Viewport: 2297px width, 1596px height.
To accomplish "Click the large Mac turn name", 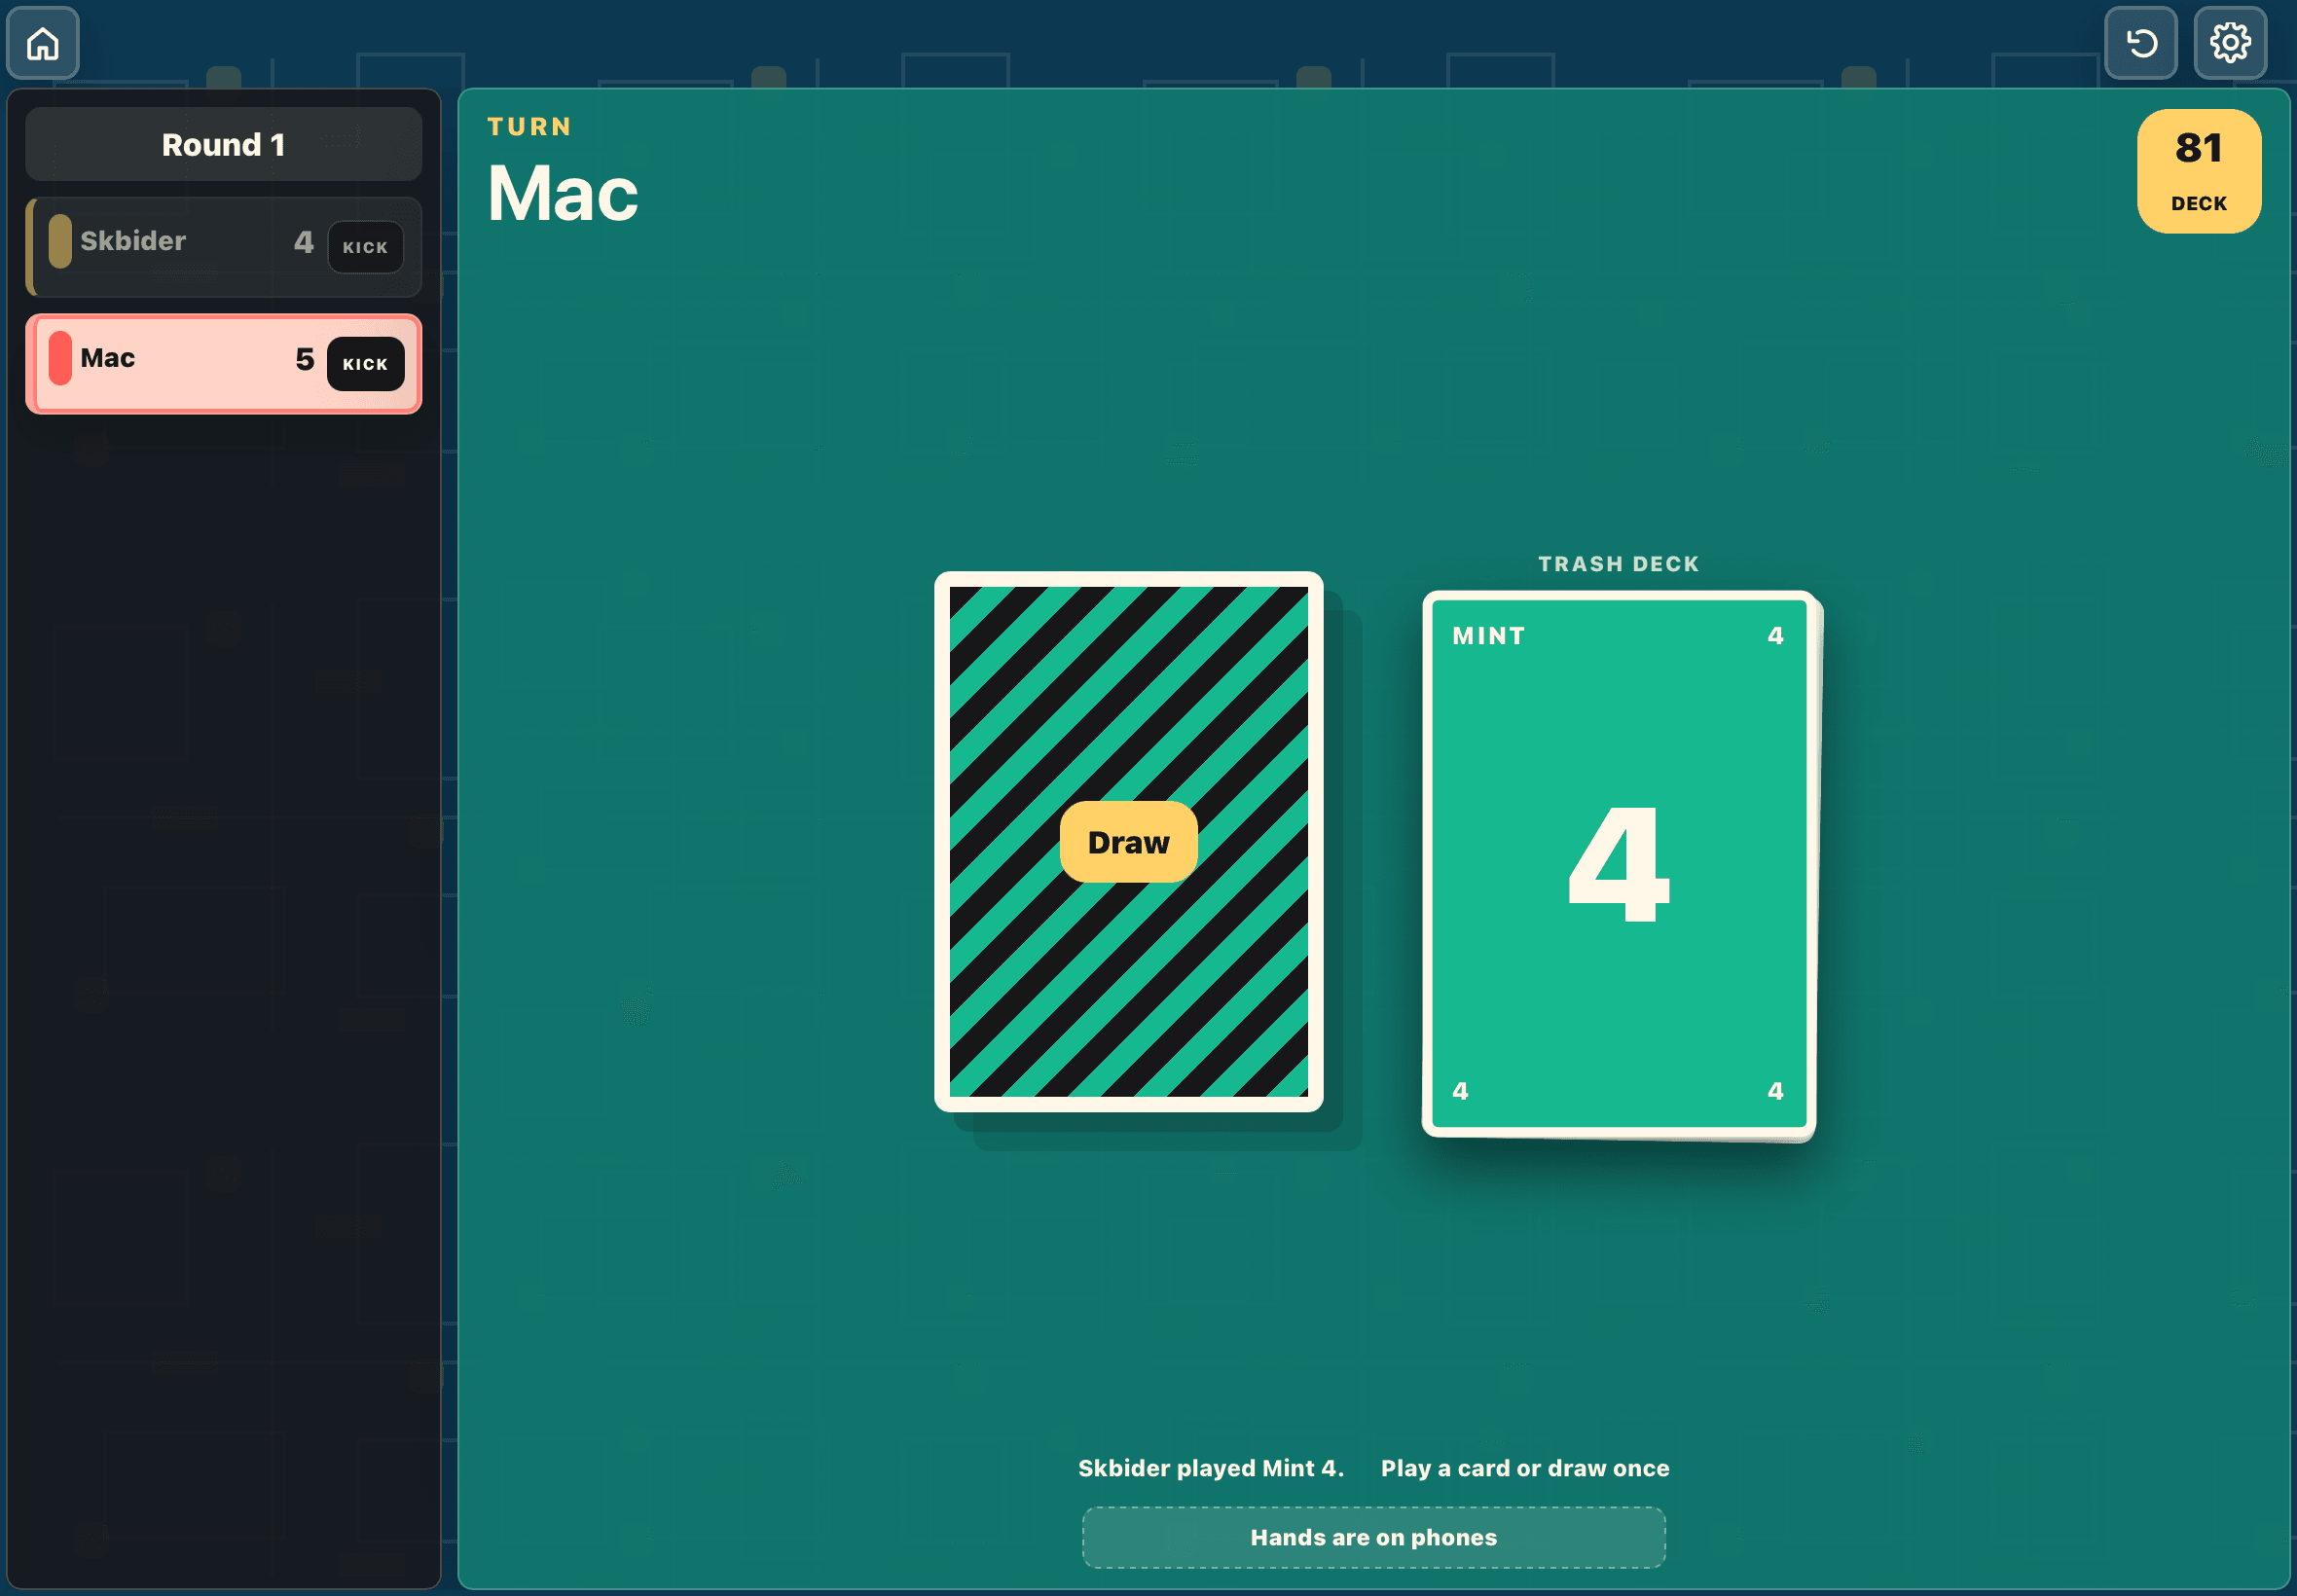I will click(562, 194).
